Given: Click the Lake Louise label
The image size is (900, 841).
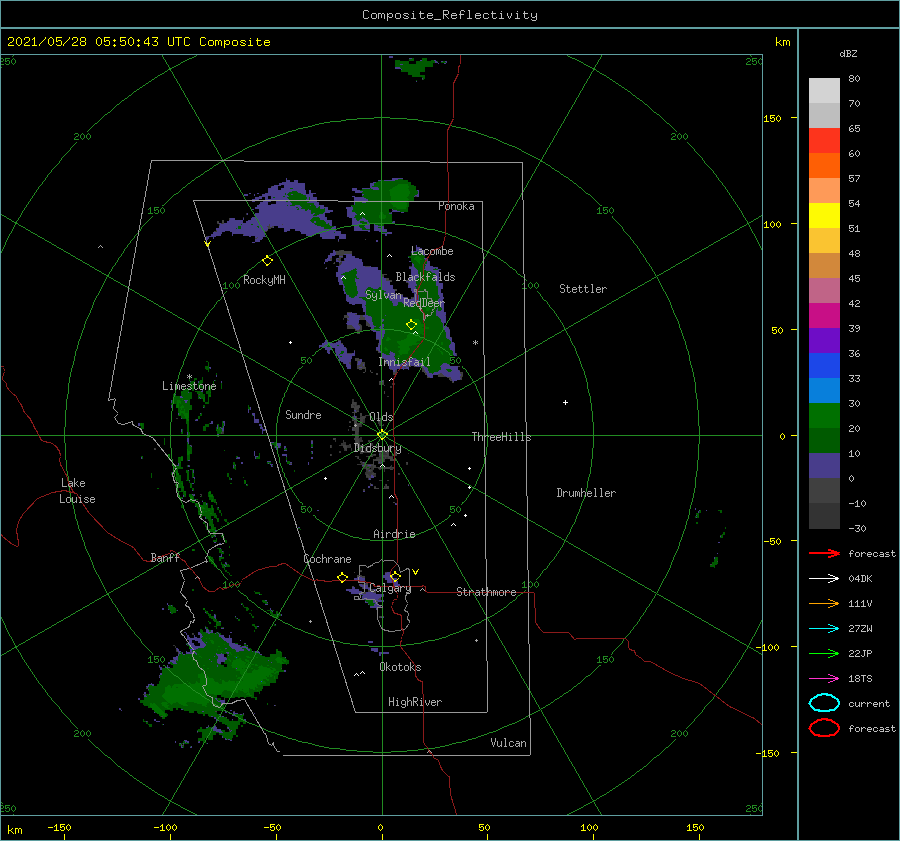Looking at the screenshot, I should pyautogui.click(x=77, y=491).
